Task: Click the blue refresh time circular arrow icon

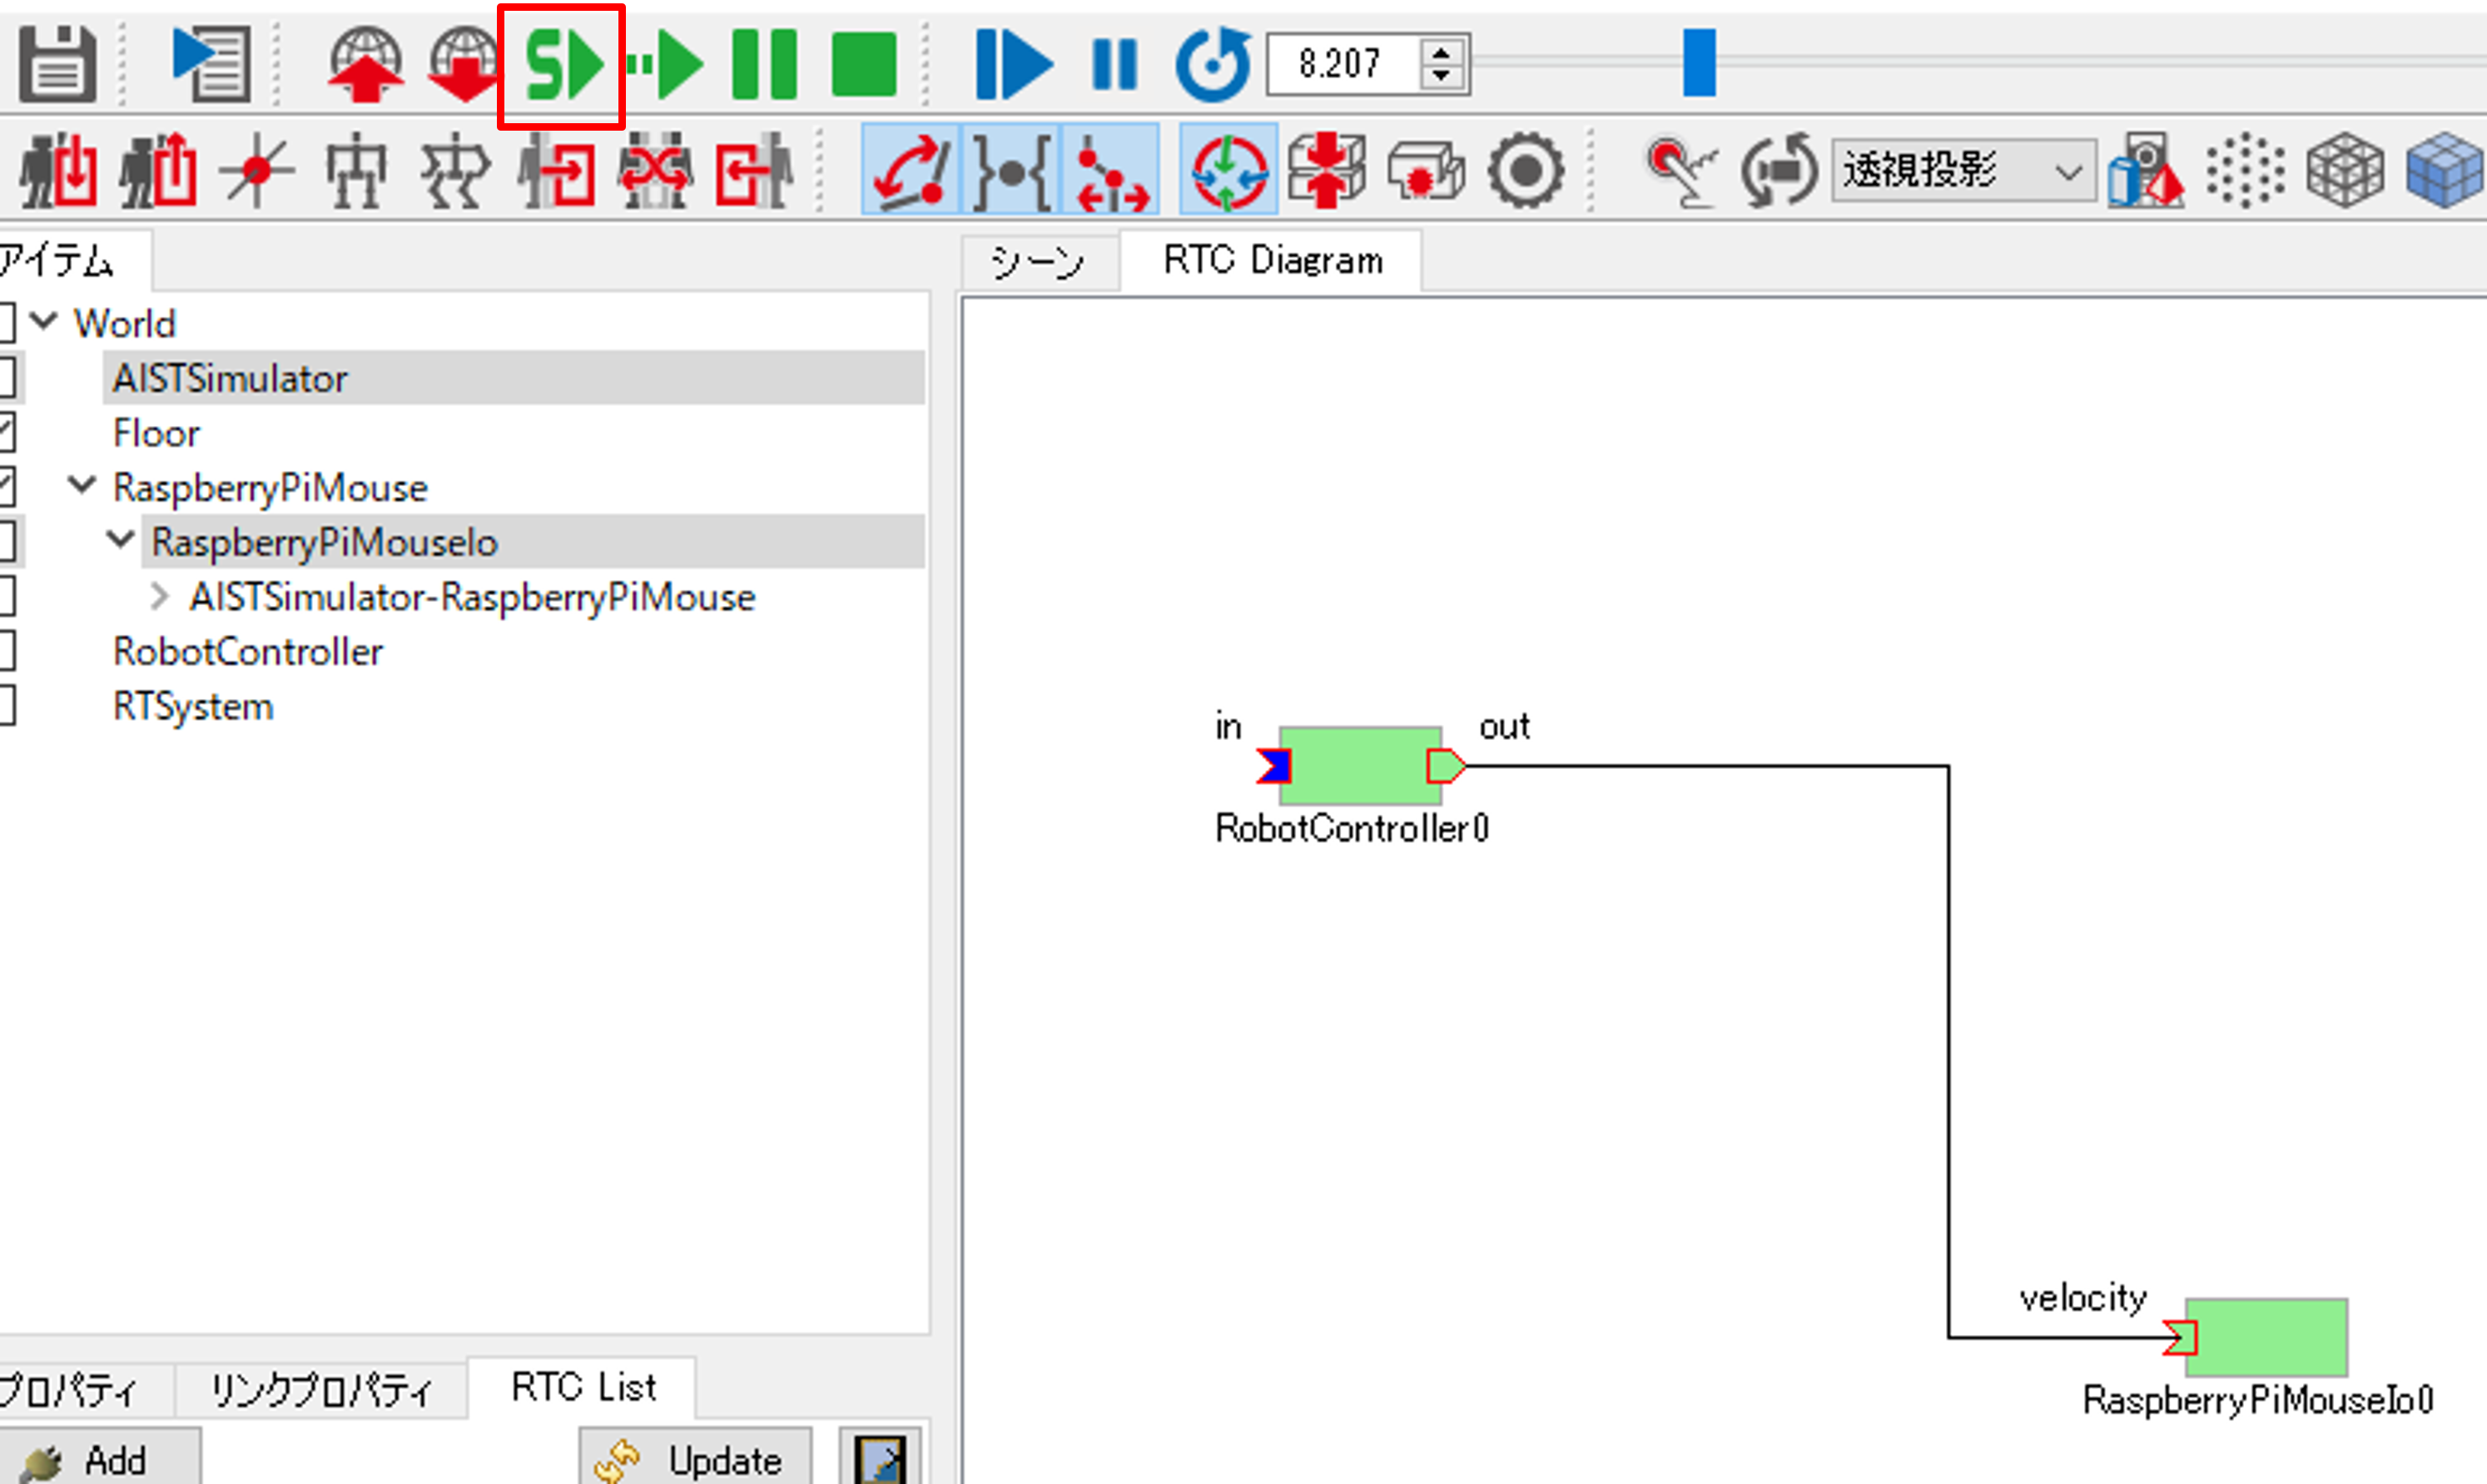Action: 1212,64
